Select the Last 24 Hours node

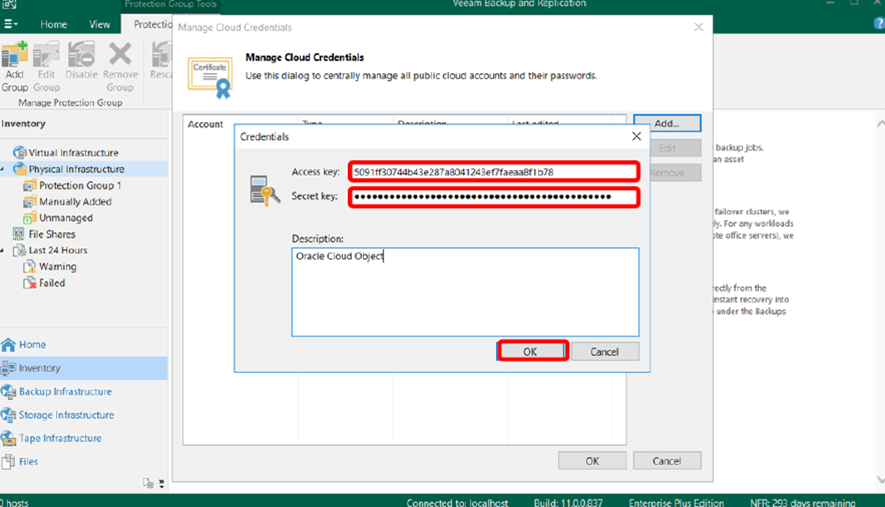point(58,250)
